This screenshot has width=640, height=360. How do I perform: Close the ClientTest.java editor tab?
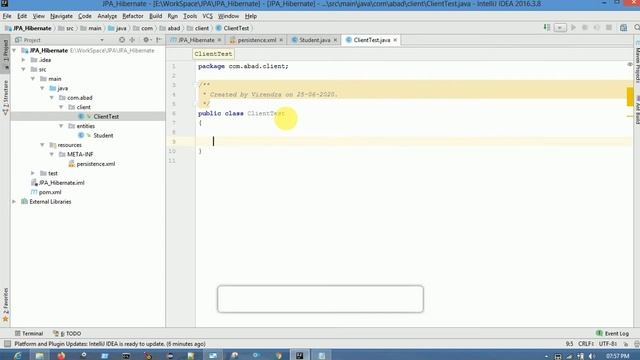(x=395, y=40)
